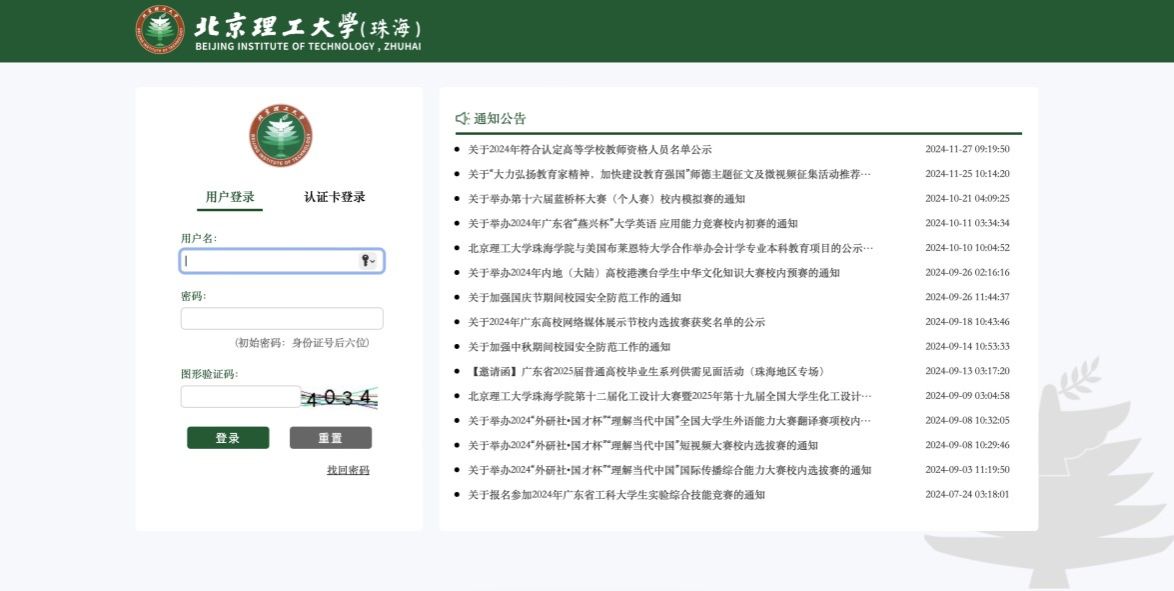
Task: Open the 网络媒体展示节校内选拔赛获奖名单 notice
Action: pos(616,323)
